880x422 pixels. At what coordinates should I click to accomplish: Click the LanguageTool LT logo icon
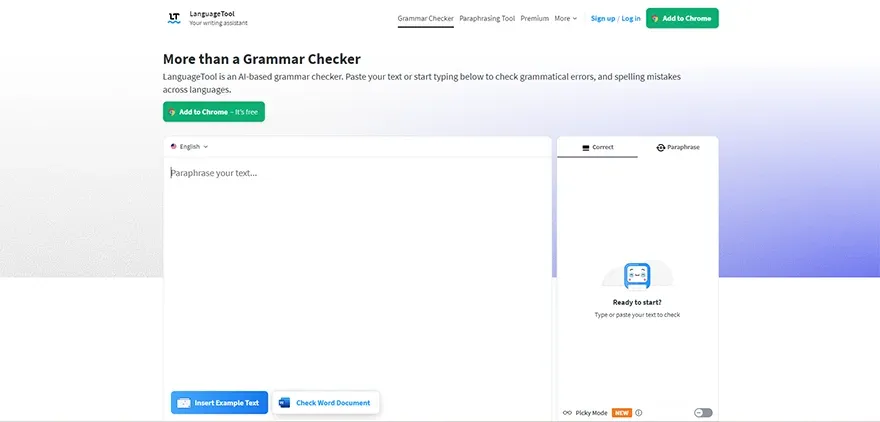[174, 18]
